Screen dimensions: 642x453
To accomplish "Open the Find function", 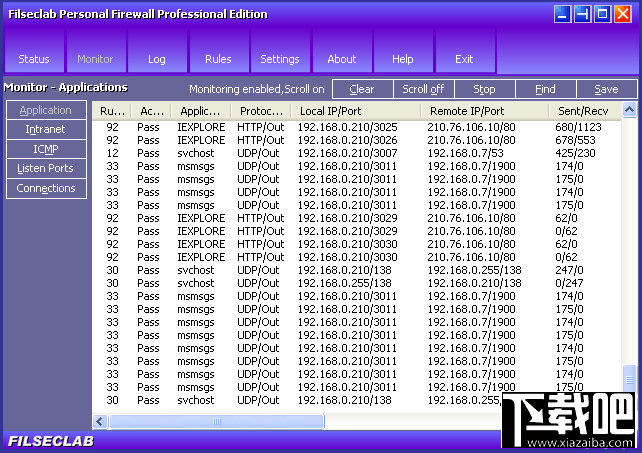I will click(545, 89).
